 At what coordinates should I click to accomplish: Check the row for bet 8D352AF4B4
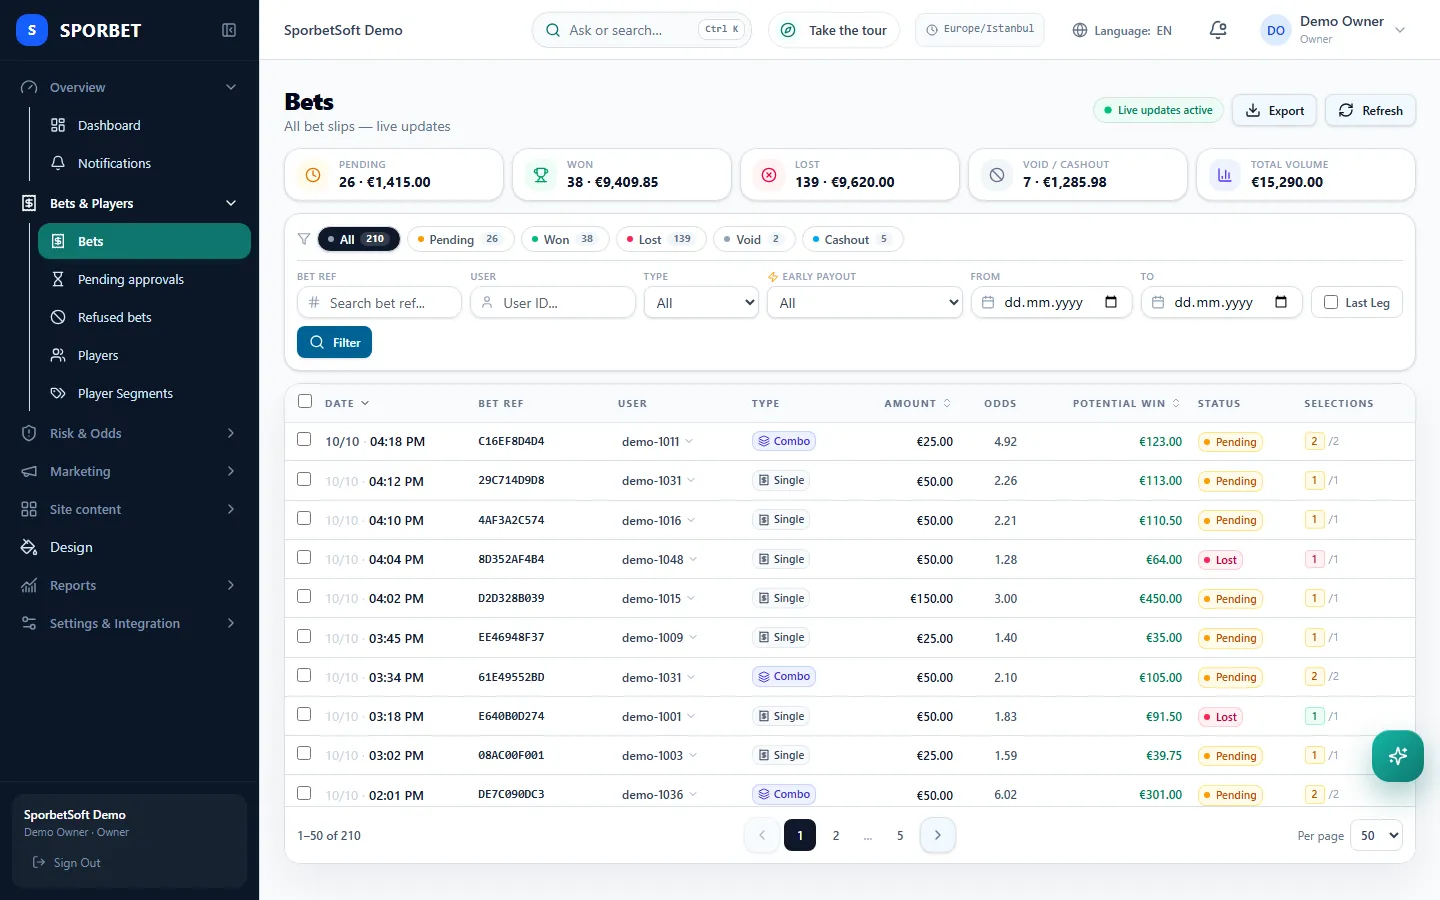coord(304,557)
